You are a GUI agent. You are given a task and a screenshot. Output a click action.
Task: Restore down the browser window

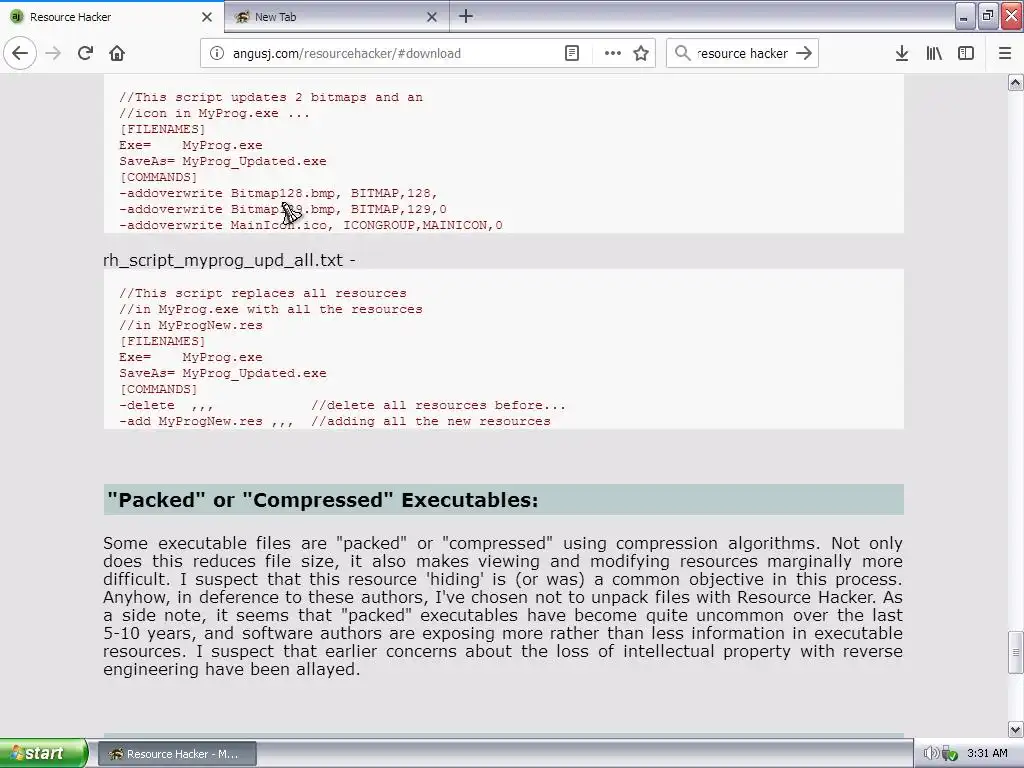[988, 16]
